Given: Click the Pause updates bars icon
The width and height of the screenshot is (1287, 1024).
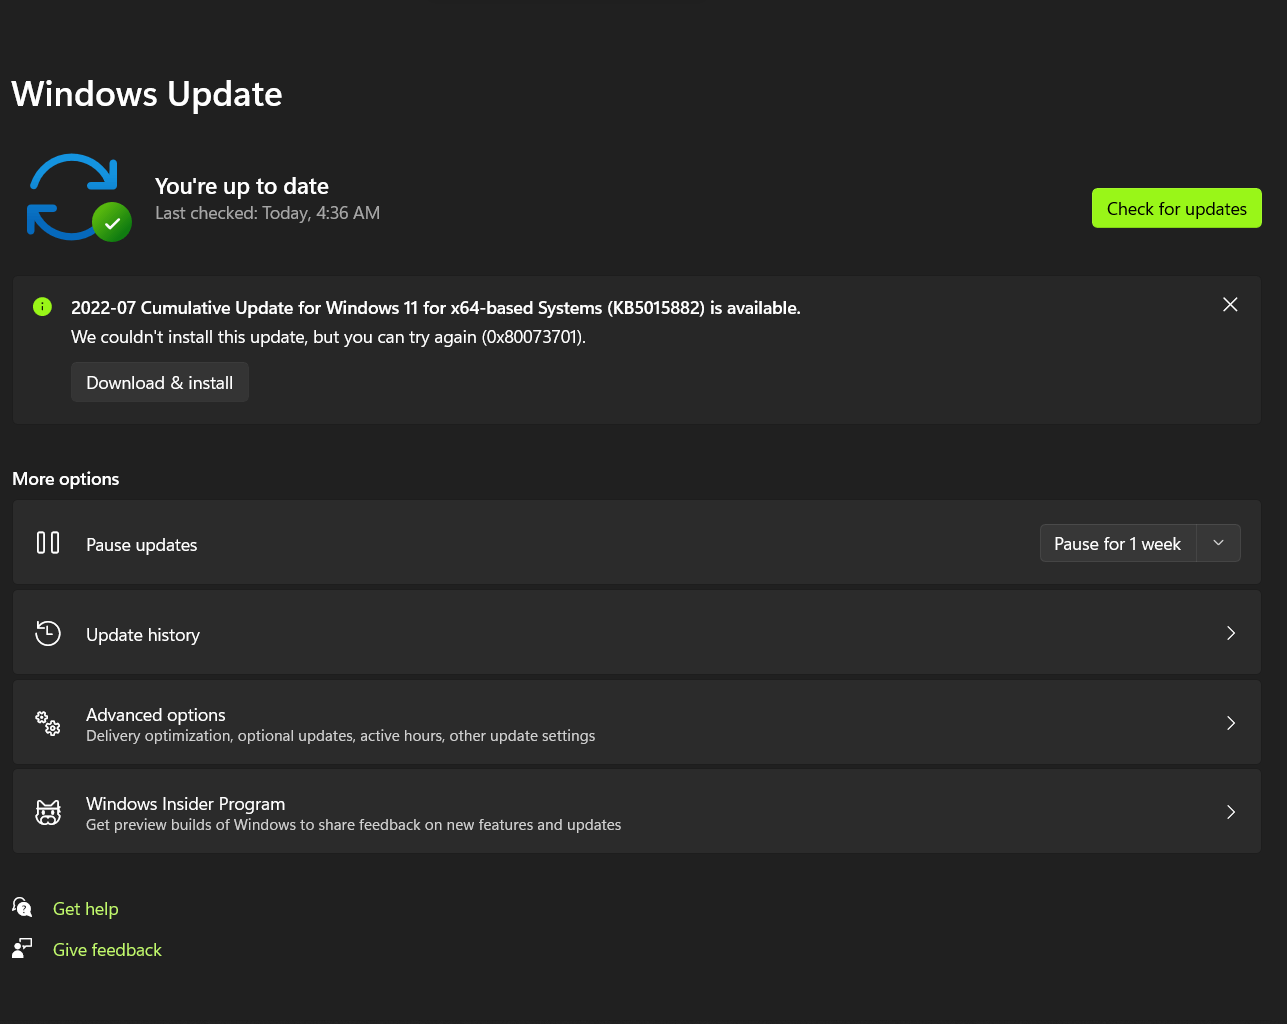Looking at the screenshot, I should tap(48, 543).
